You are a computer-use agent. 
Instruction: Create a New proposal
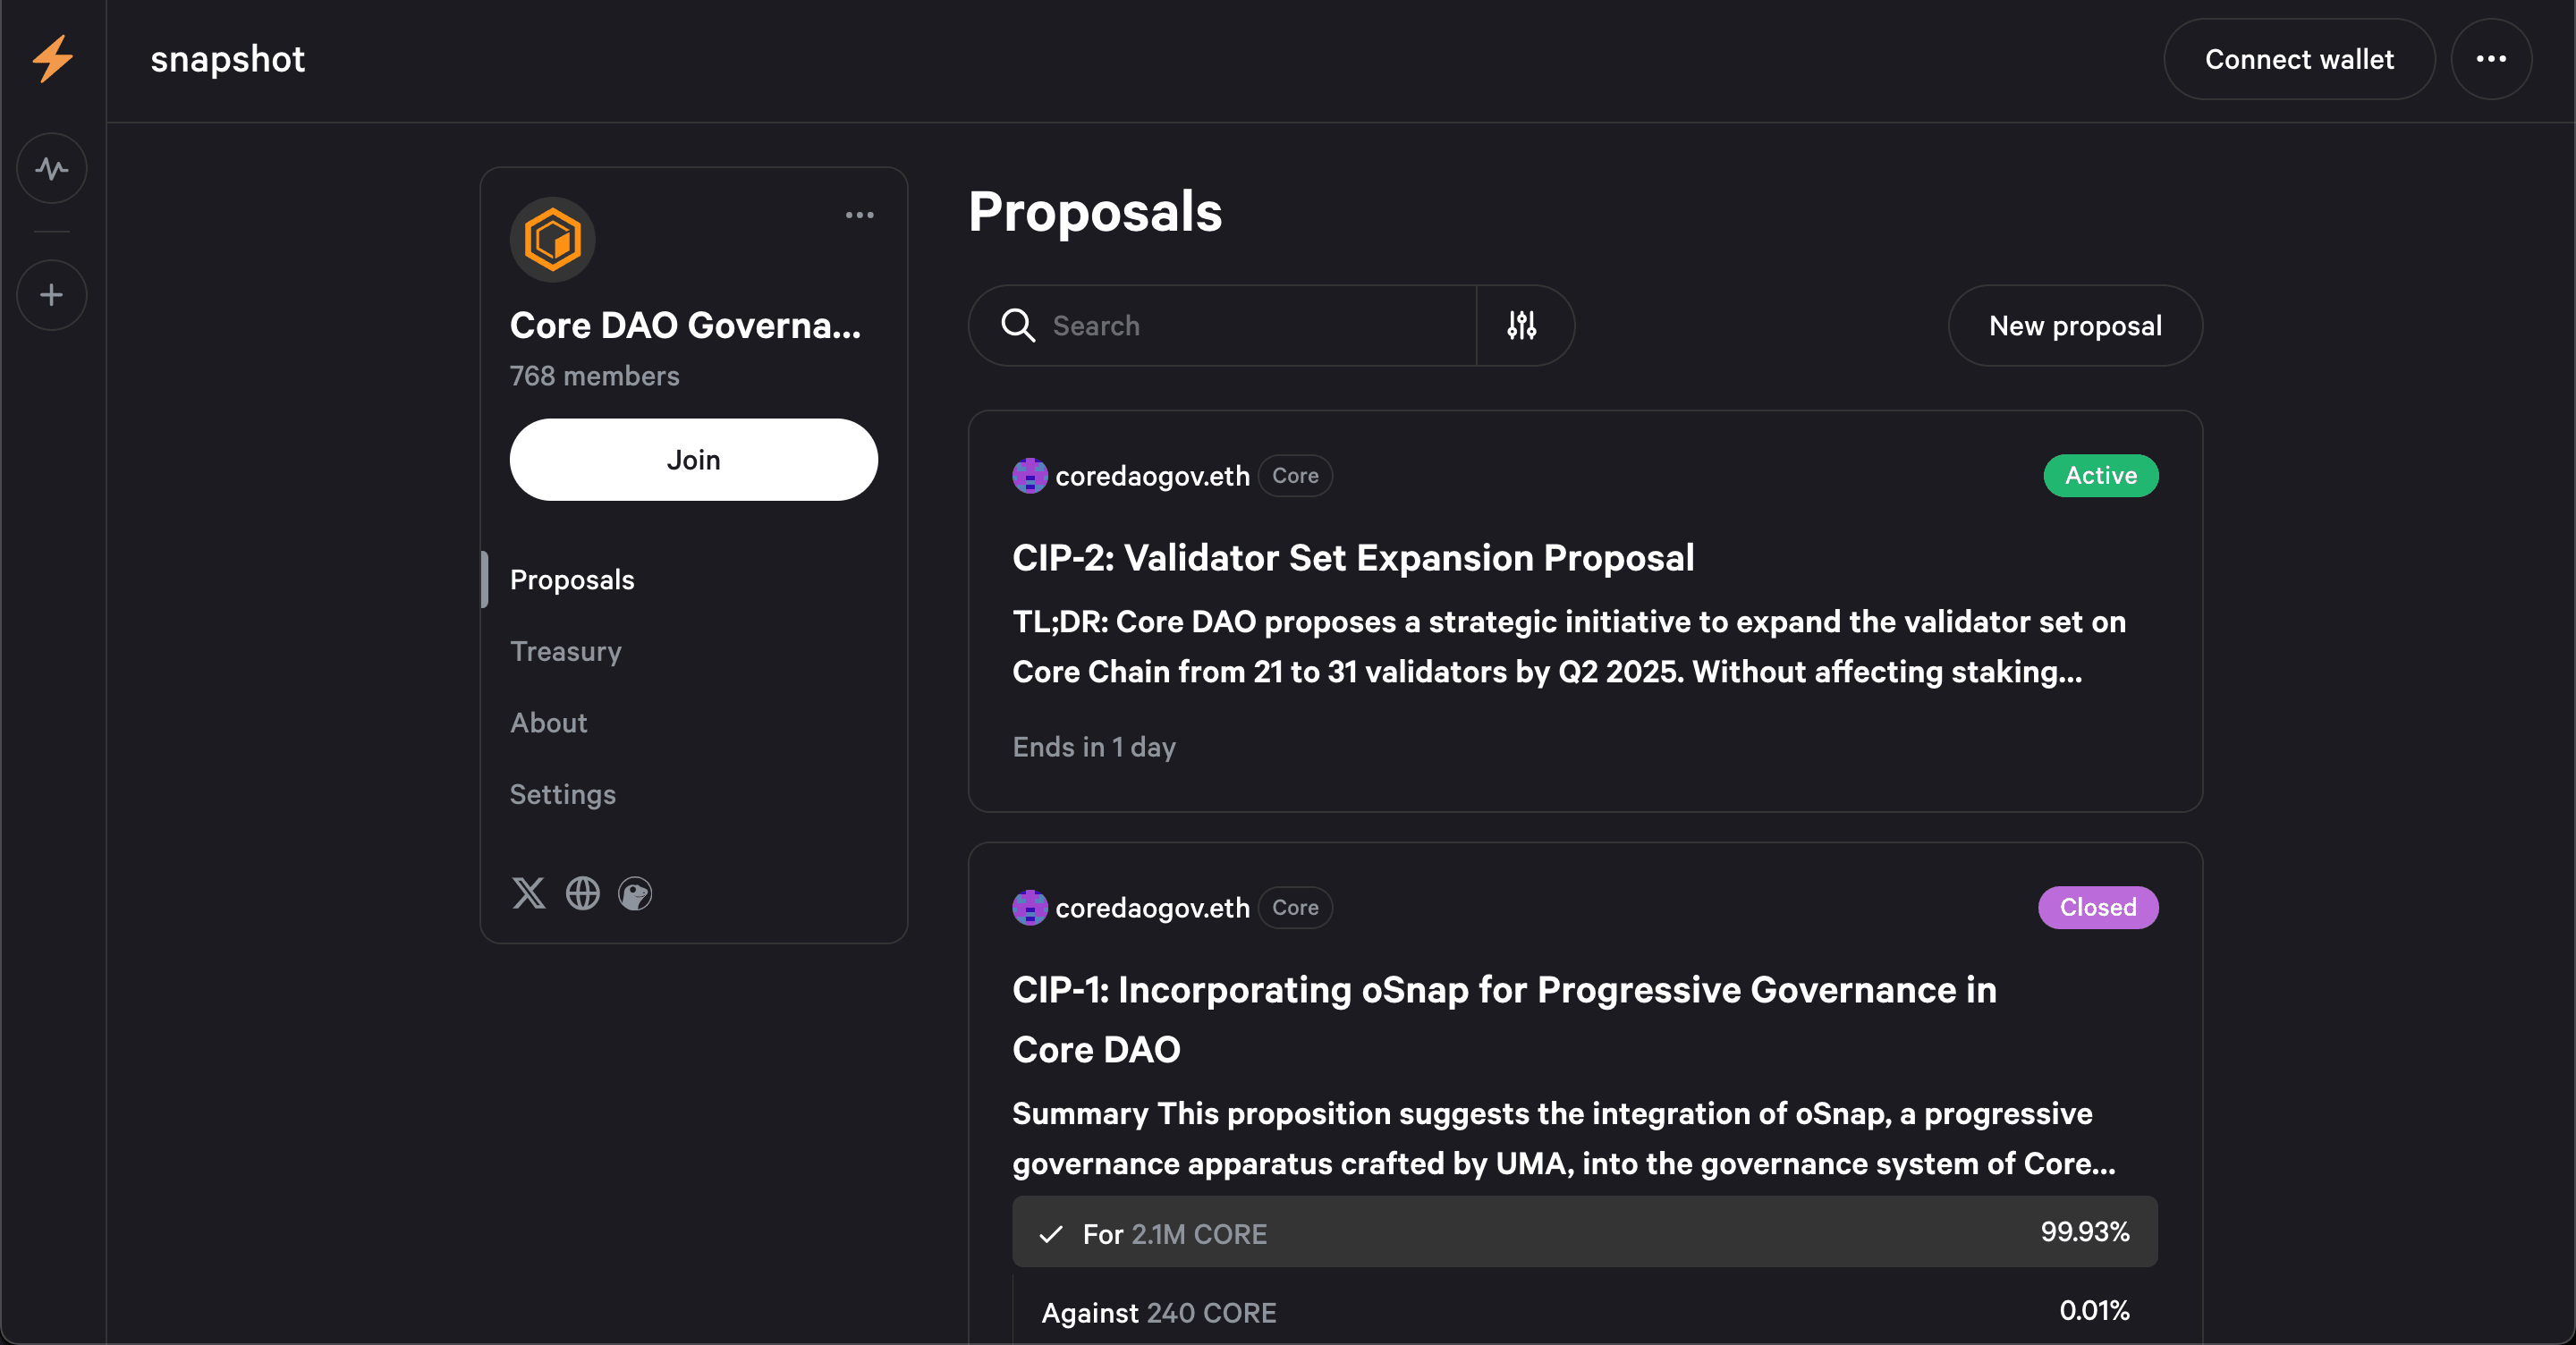pyautogui.click(x=2075, y=326)
